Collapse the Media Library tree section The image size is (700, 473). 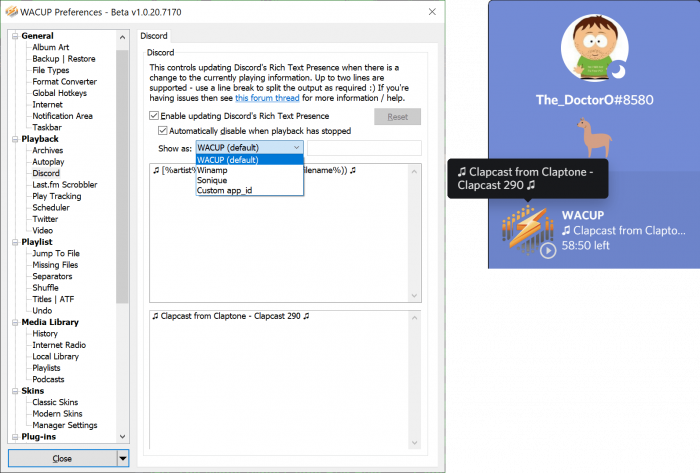pyautogui.click(x=15, y=322)
